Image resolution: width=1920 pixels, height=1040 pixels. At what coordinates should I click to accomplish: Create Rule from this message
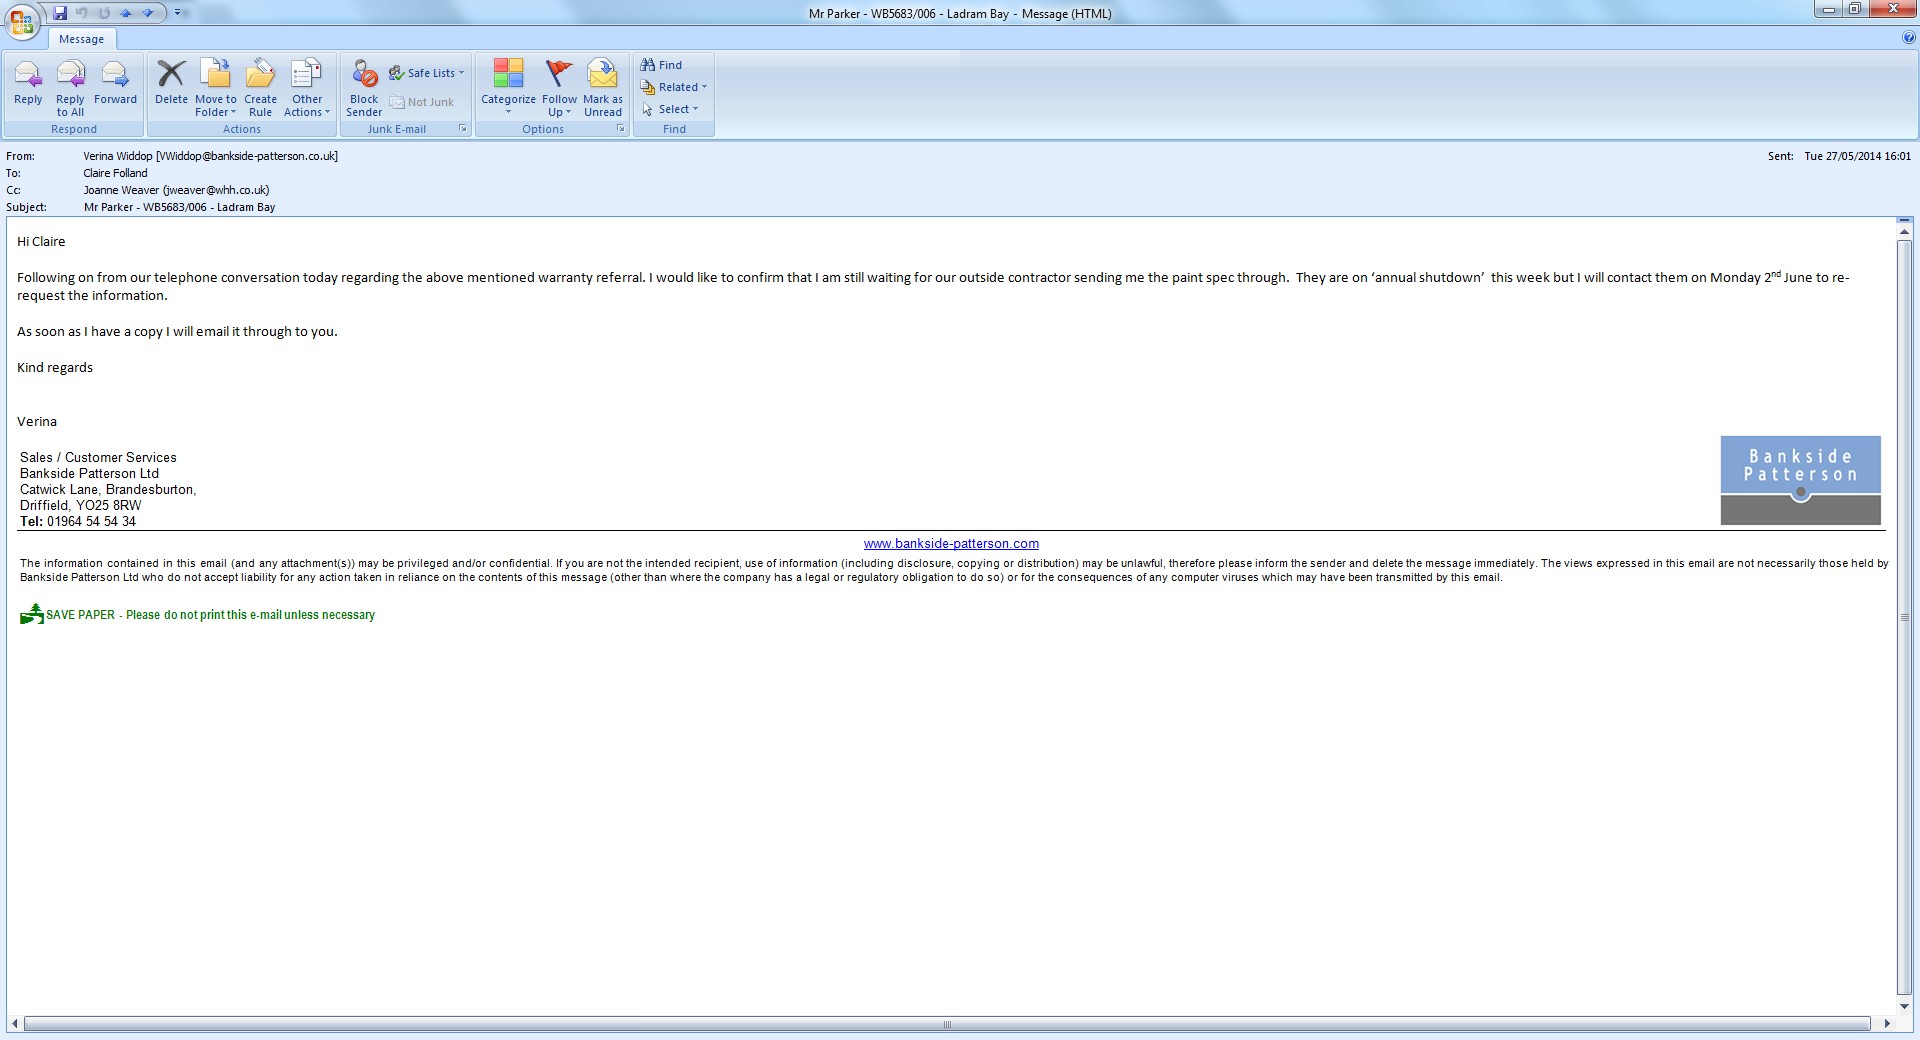click(260, 88)
